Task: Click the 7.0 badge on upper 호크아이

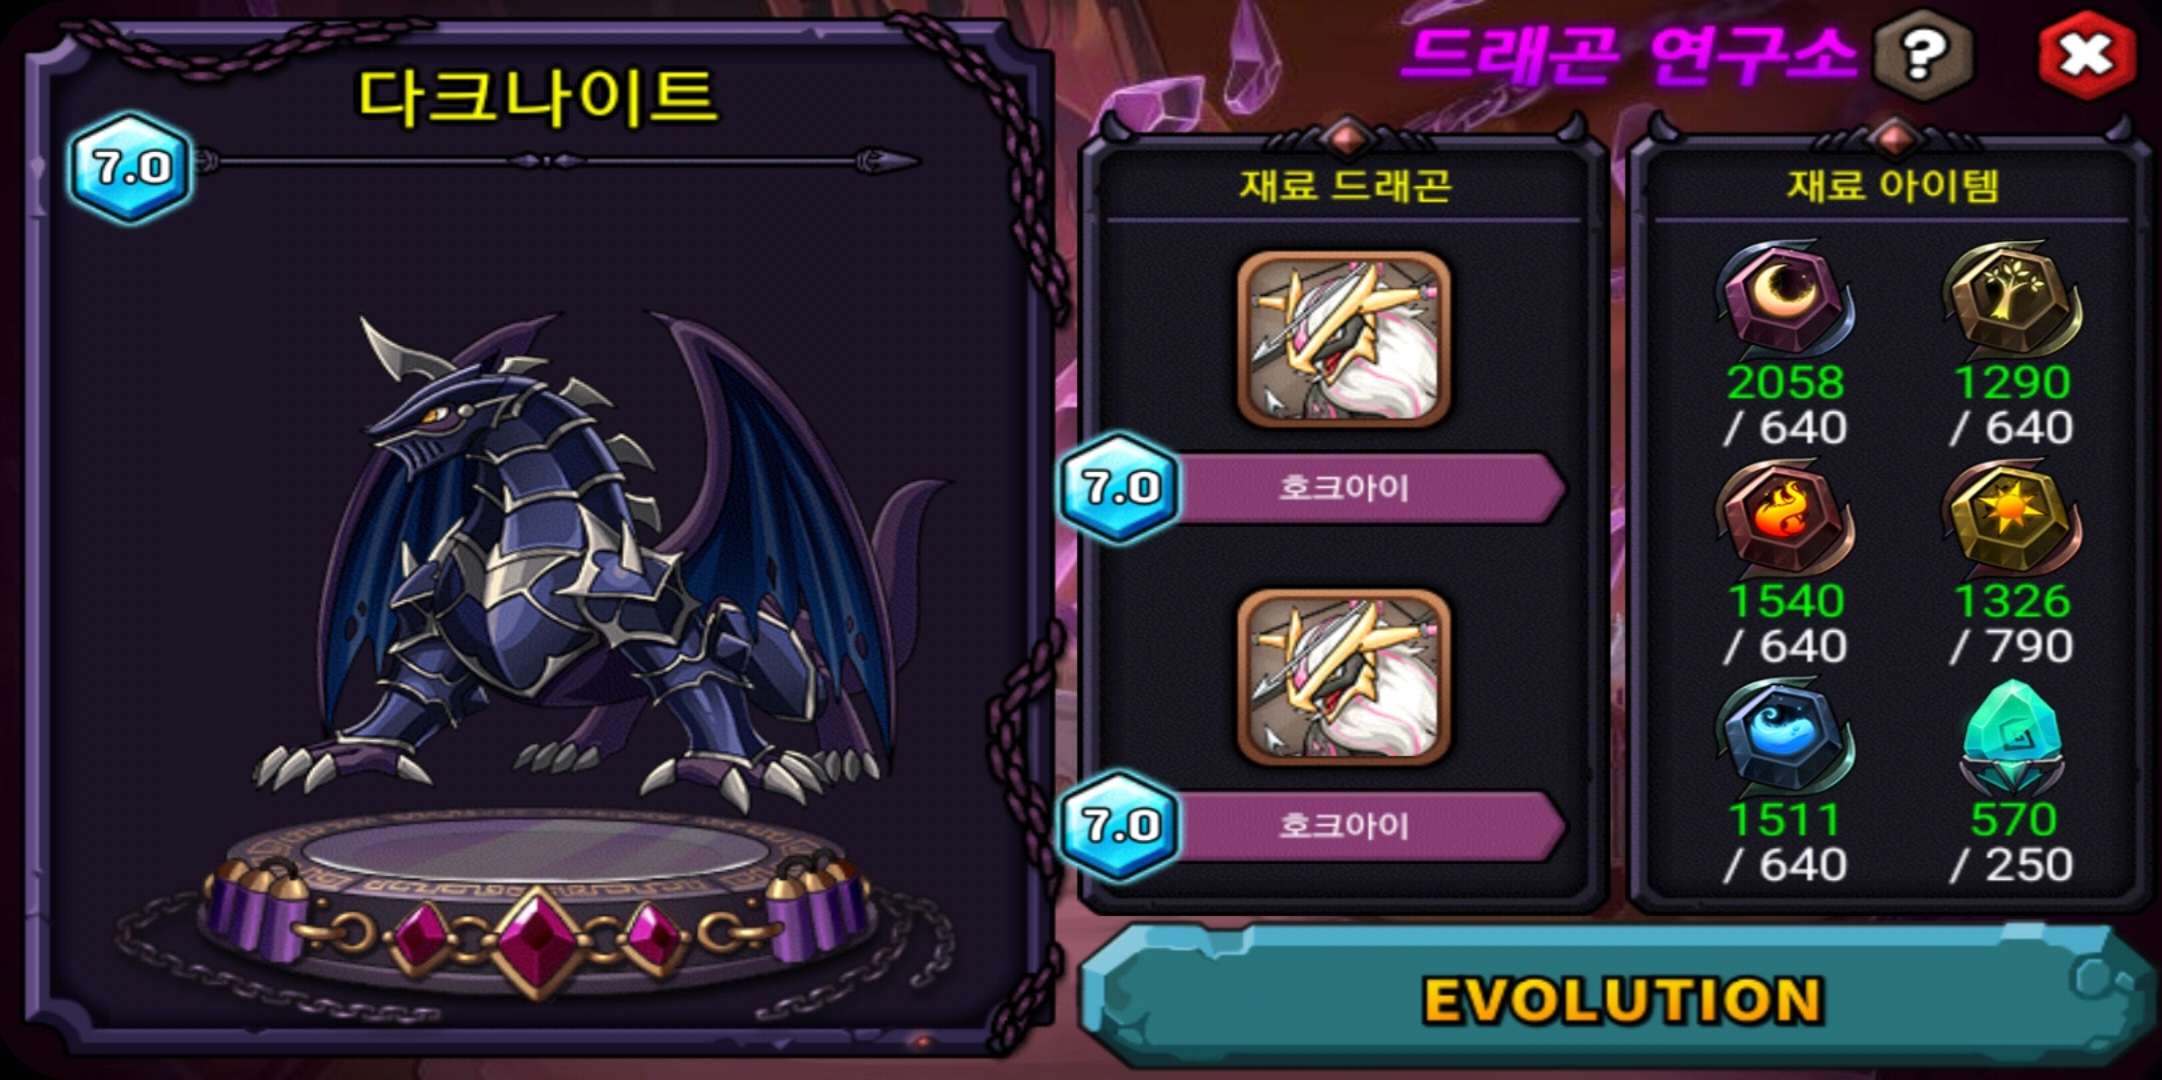Action: [1120, 487]
